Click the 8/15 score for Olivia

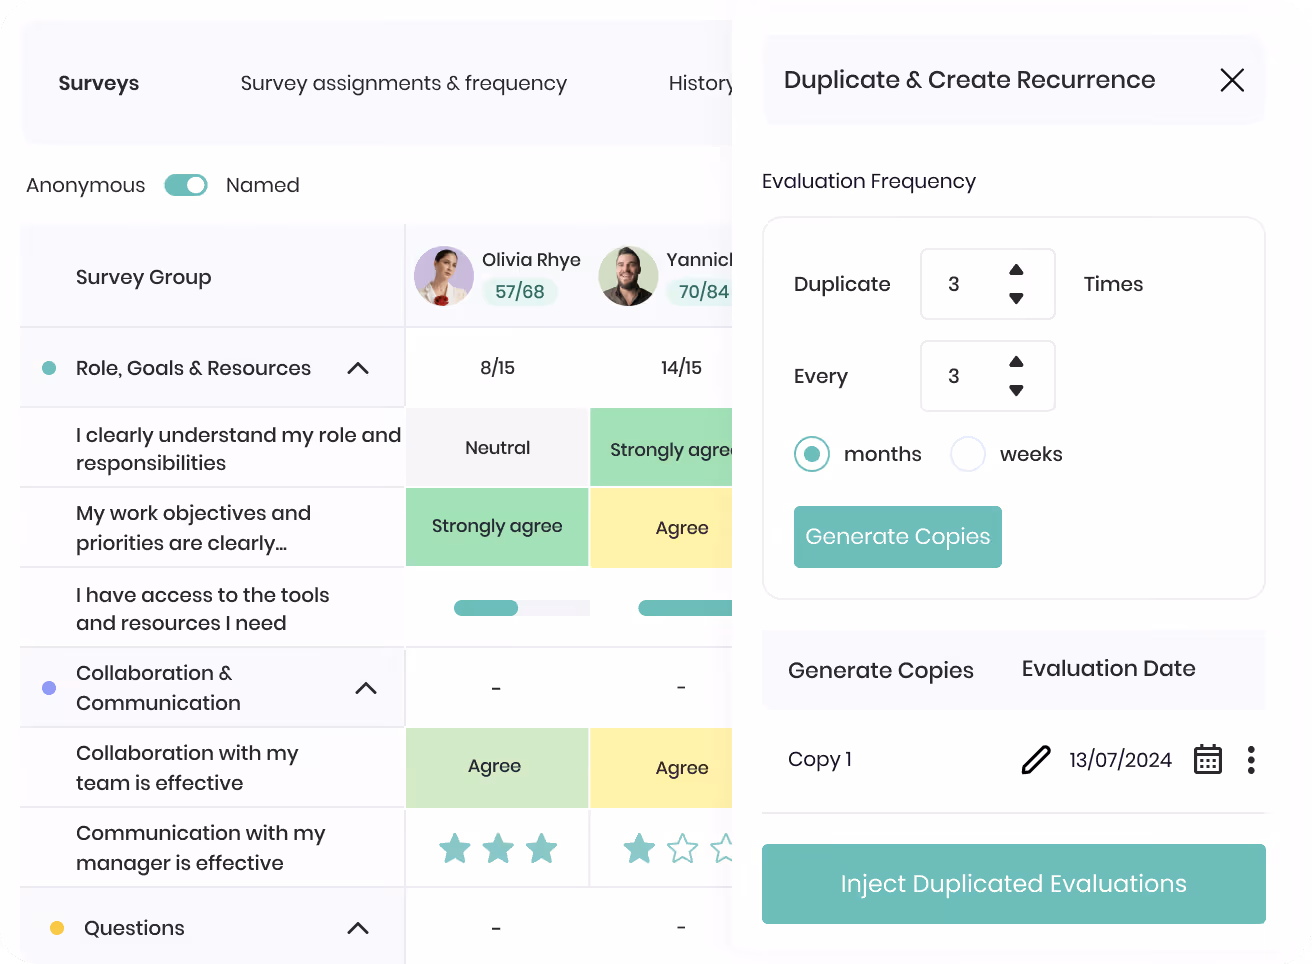pos(497,368)
